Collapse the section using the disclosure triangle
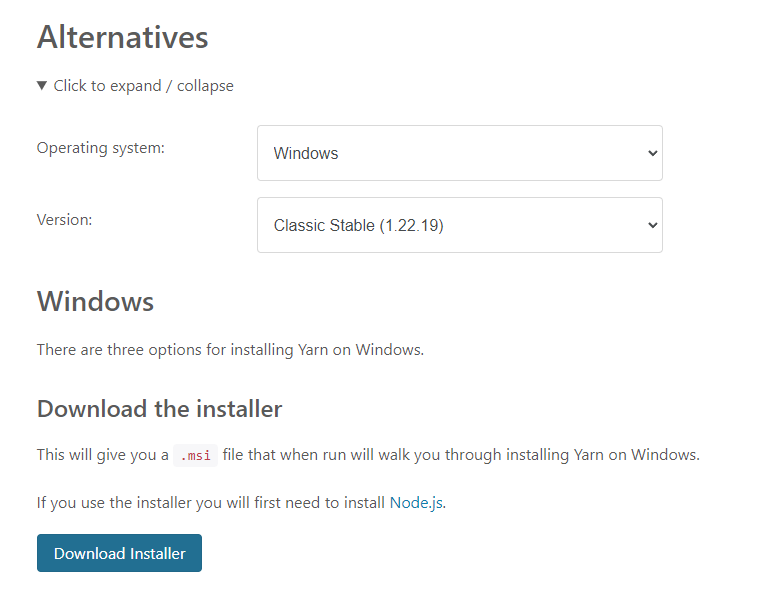762x592 pixels. click(42, 86)
